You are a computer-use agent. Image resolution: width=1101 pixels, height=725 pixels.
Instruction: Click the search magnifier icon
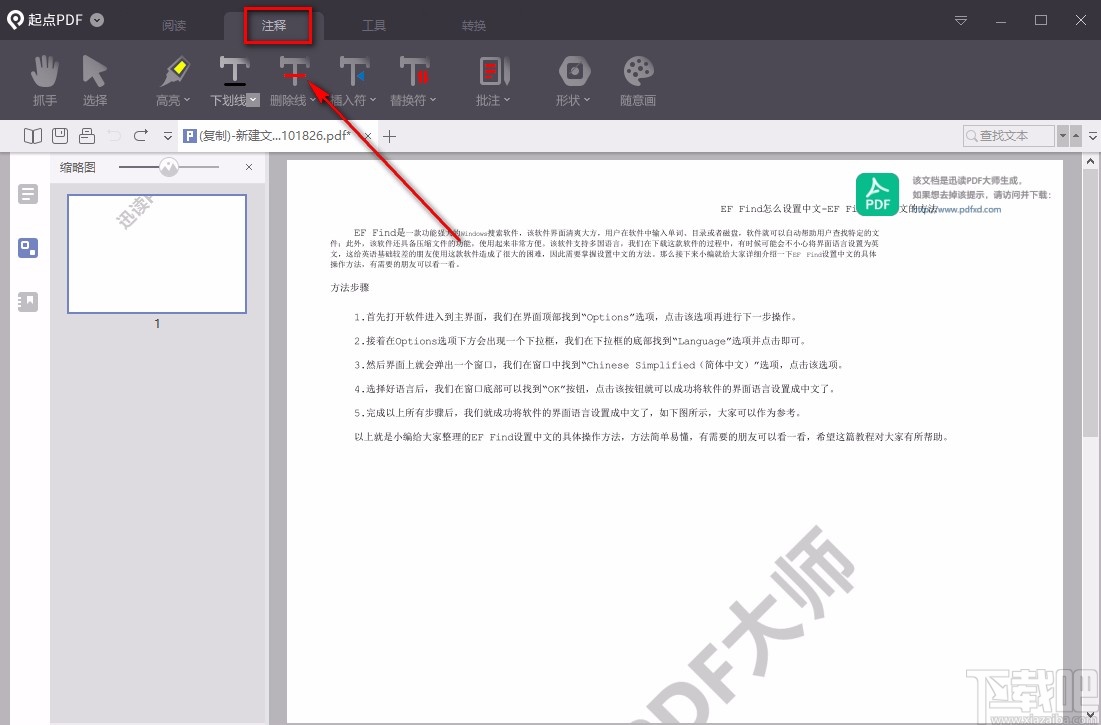[972, 135]
